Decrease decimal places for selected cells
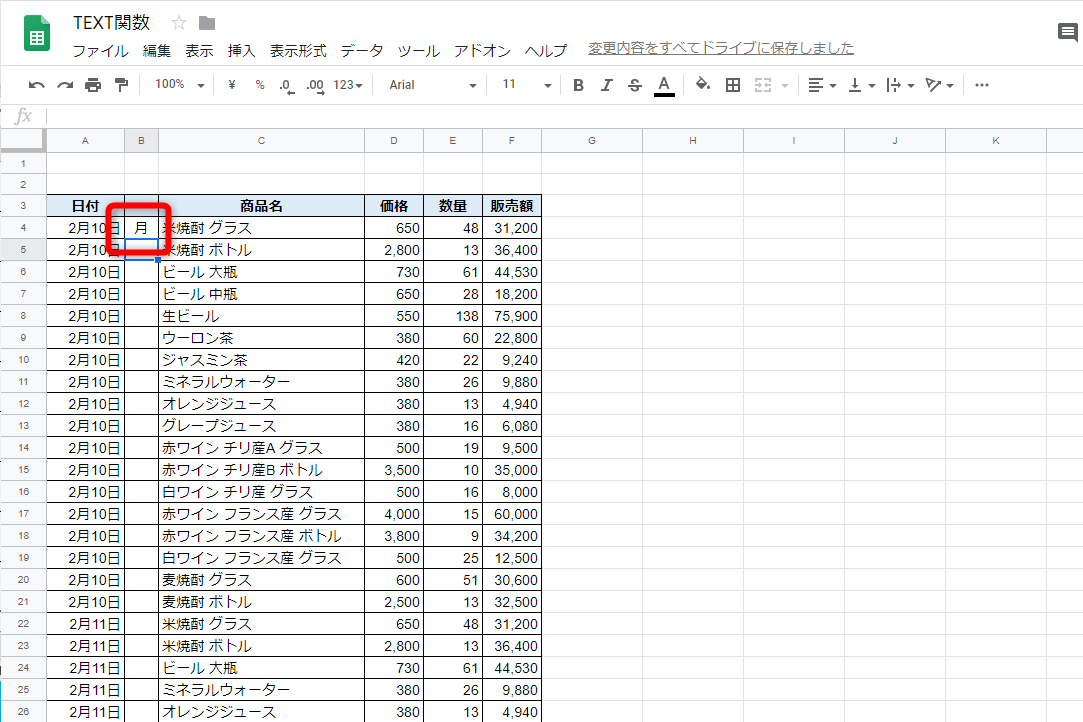Image resolution: width=1083 pixels, height=722 pixels. [x=288, y=85]
